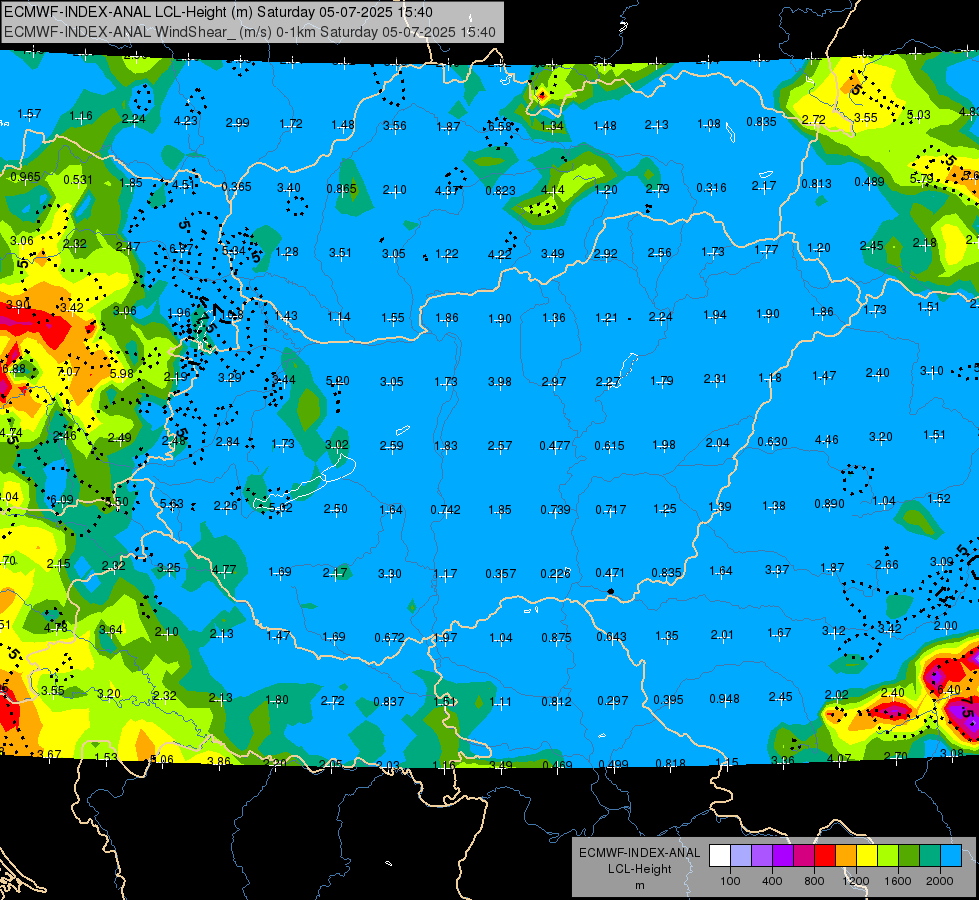The image size is (979, 900).
Task: Click the orange swatch in the legend
Action: pos(846,855)
